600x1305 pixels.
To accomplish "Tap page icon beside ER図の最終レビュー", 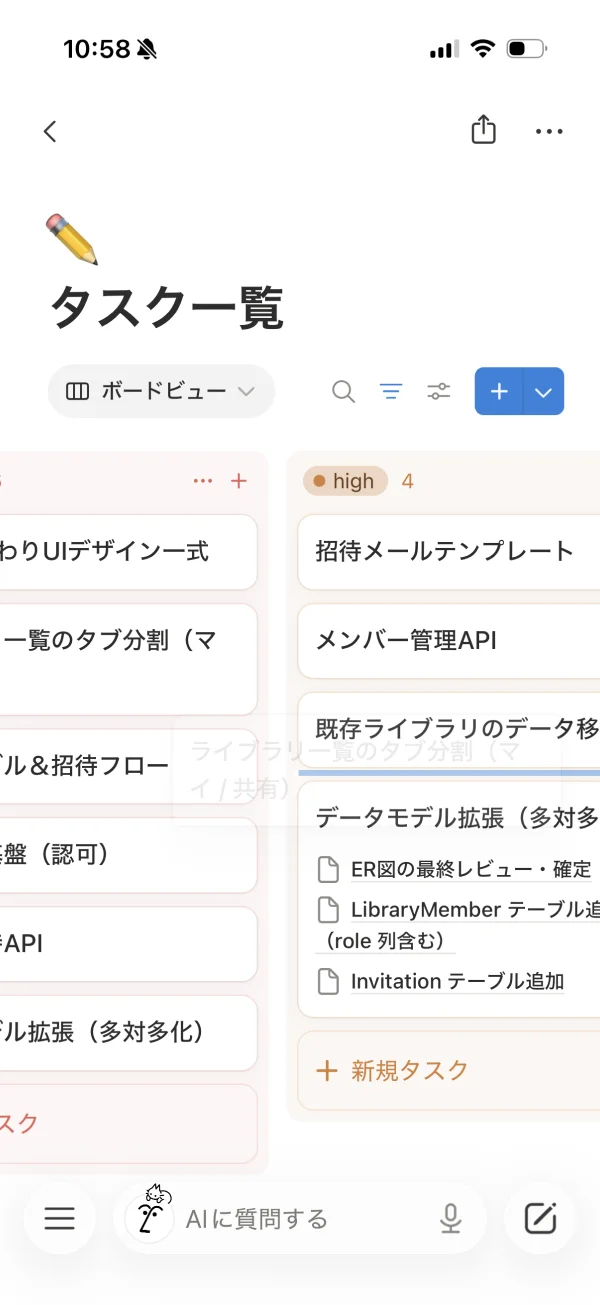I will [328, 869].
